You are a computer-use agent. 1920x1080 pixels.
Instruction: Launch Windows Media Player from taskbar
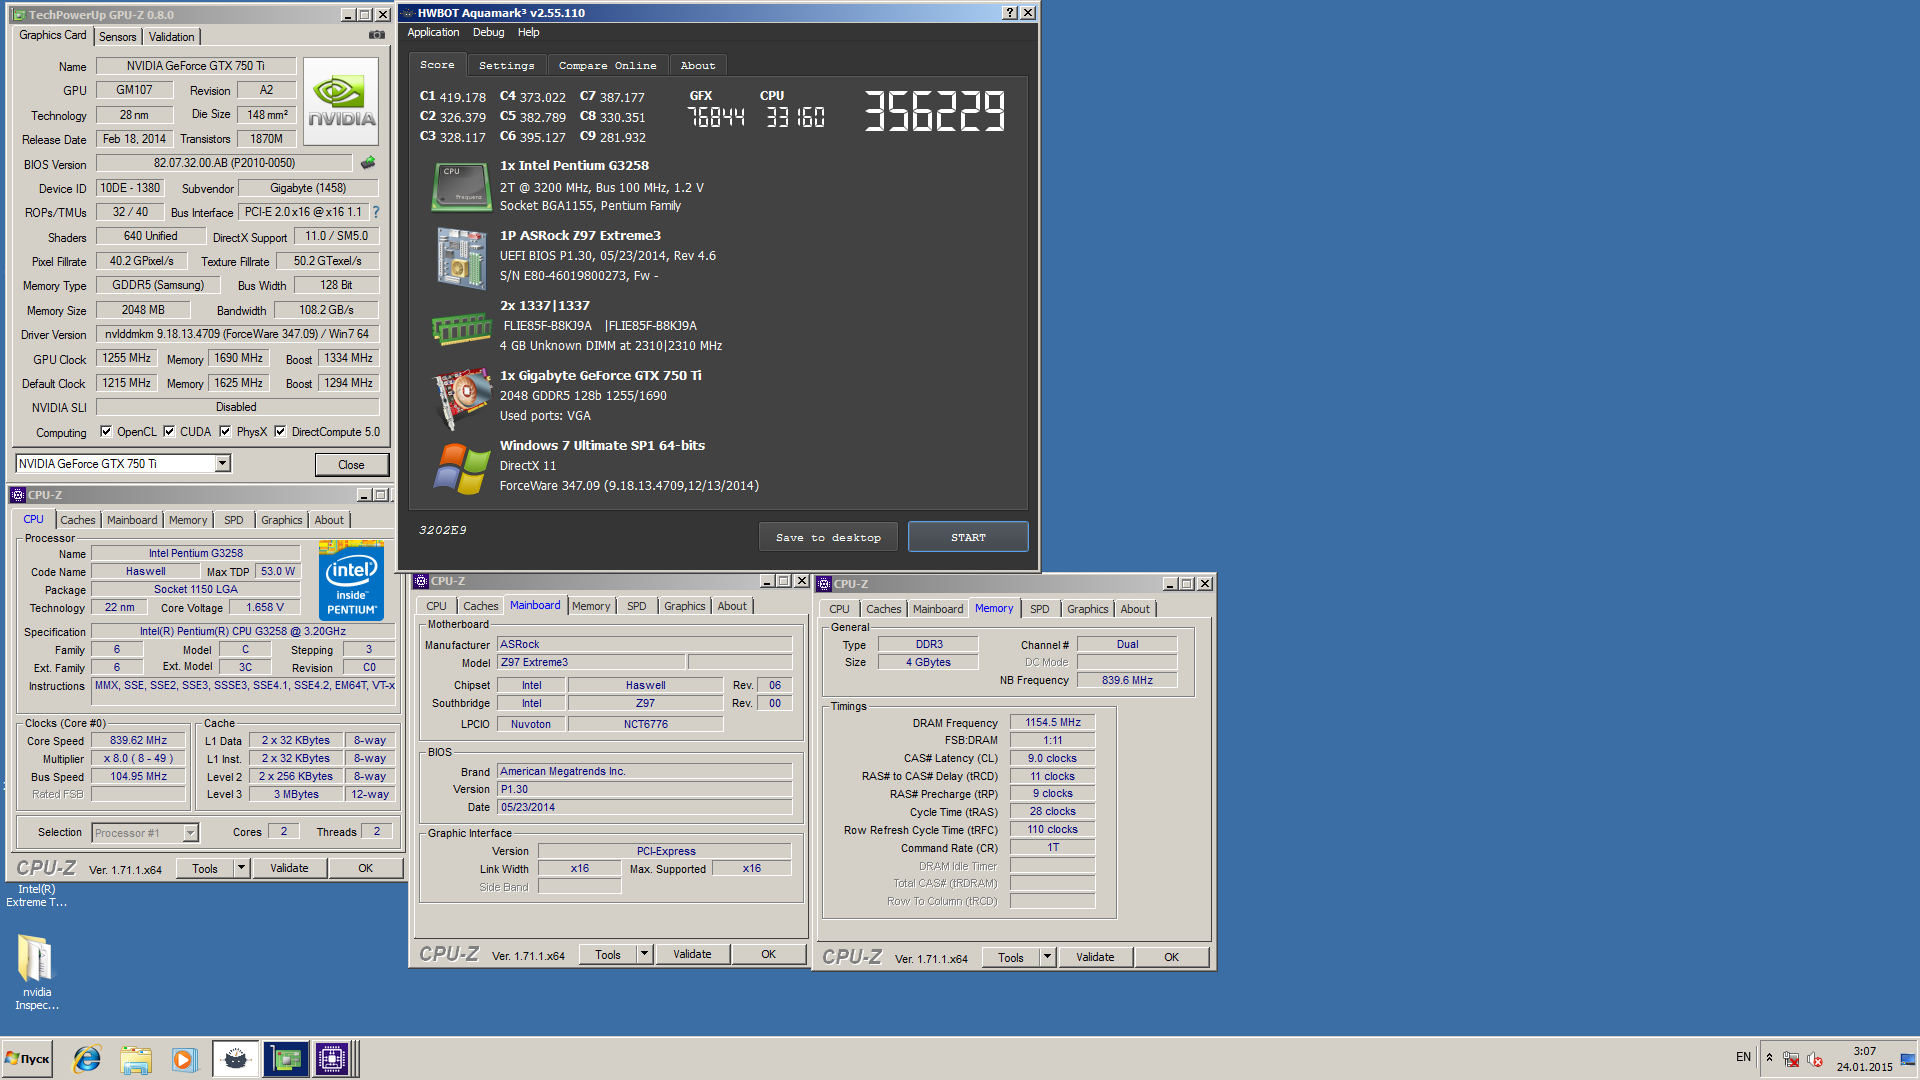183,1059
